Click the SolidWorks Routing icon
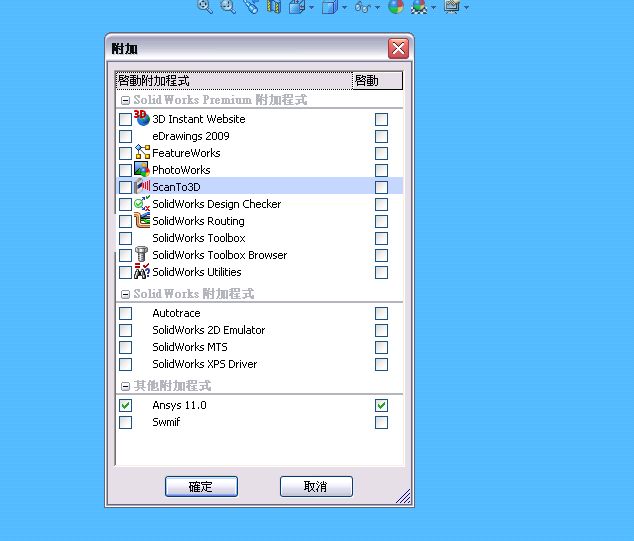 click(142, 220)
